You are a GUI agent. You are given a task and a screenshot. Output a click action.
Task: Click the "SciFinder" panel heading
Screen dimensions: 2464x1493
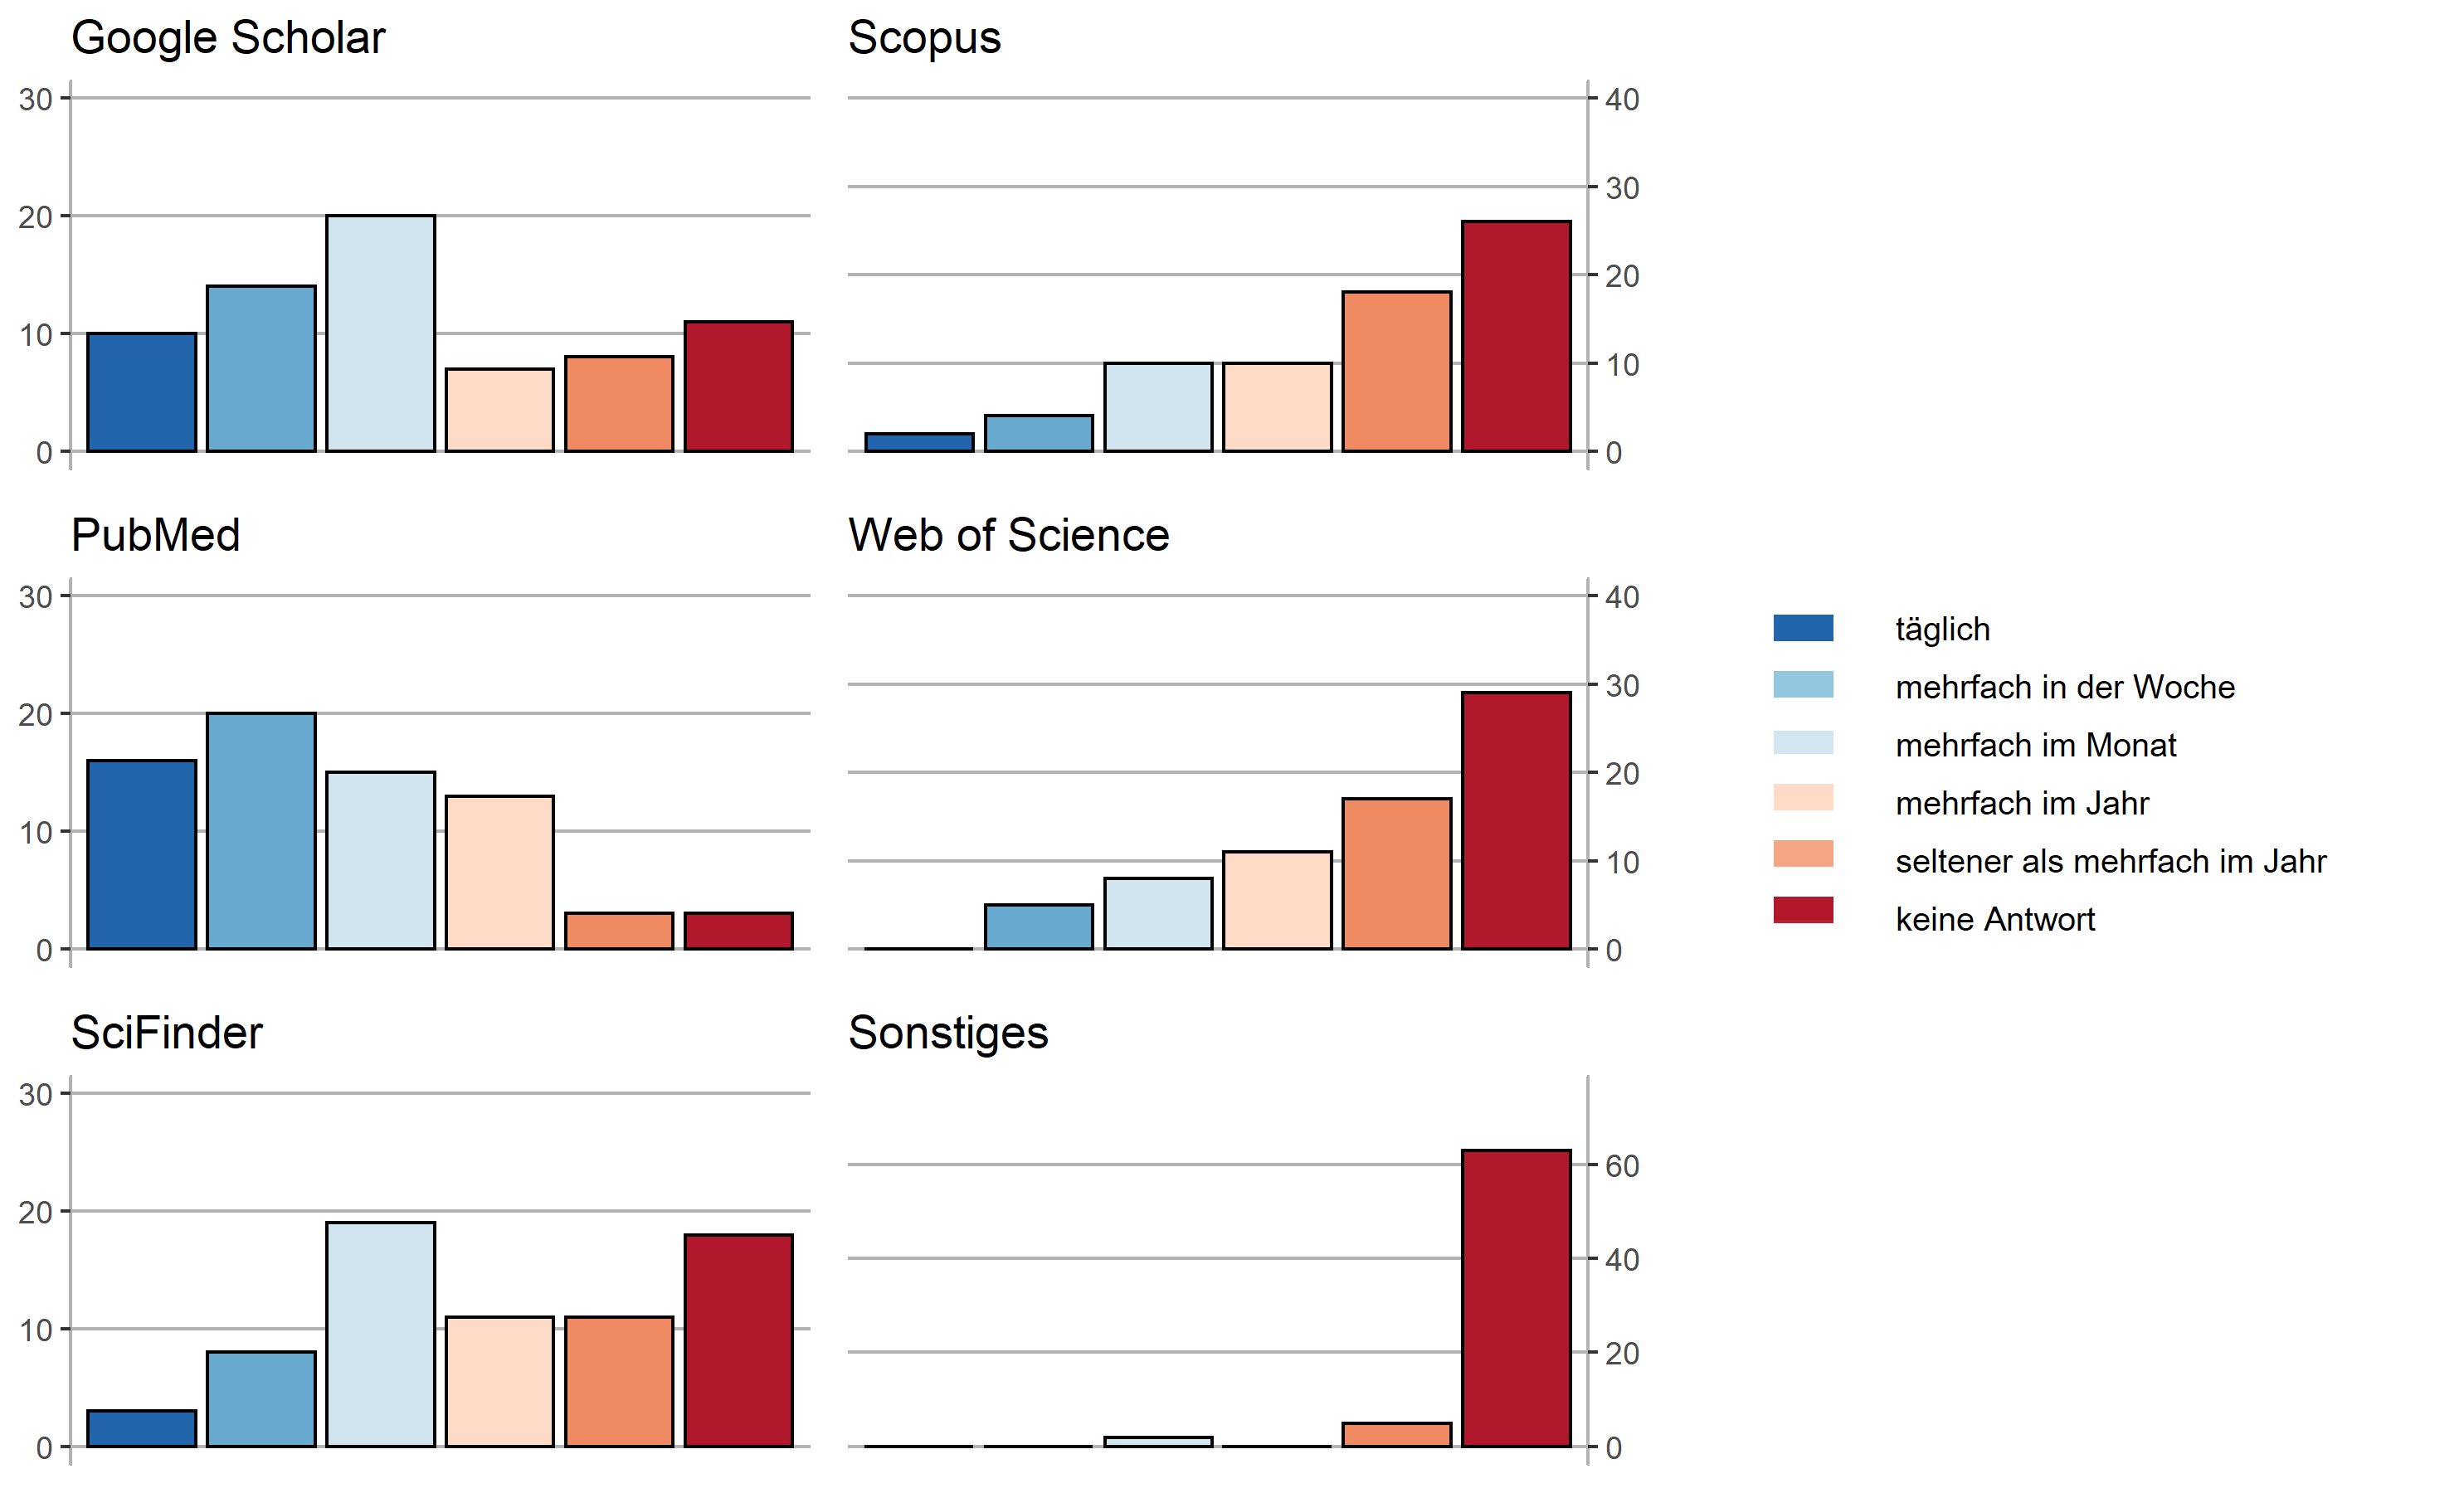(x=166, y=1033)
